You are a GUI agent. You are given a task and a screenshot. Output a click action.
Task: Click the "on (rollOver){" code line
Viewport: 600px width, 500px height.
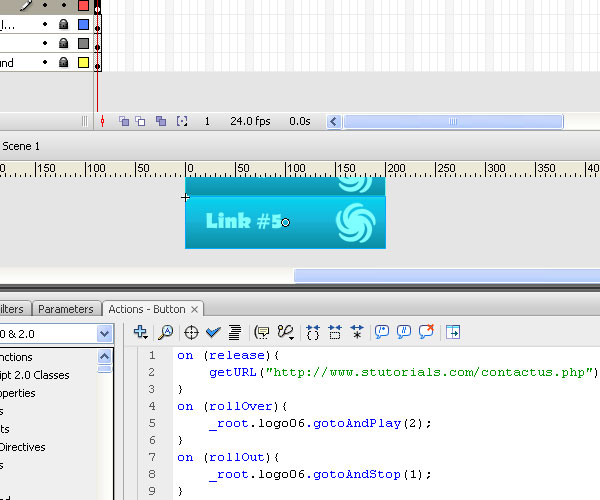[232, 406]
